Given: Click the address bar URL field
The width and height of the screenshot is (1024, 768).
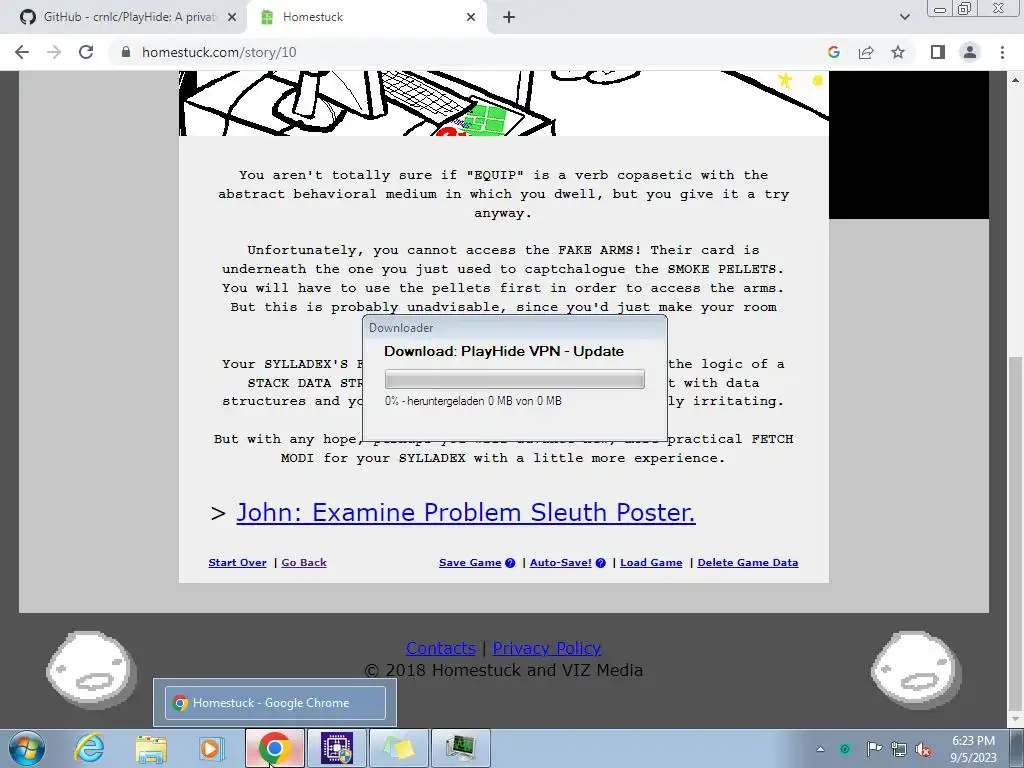Looking at the screenshot, I should click(x=470, y=52).
